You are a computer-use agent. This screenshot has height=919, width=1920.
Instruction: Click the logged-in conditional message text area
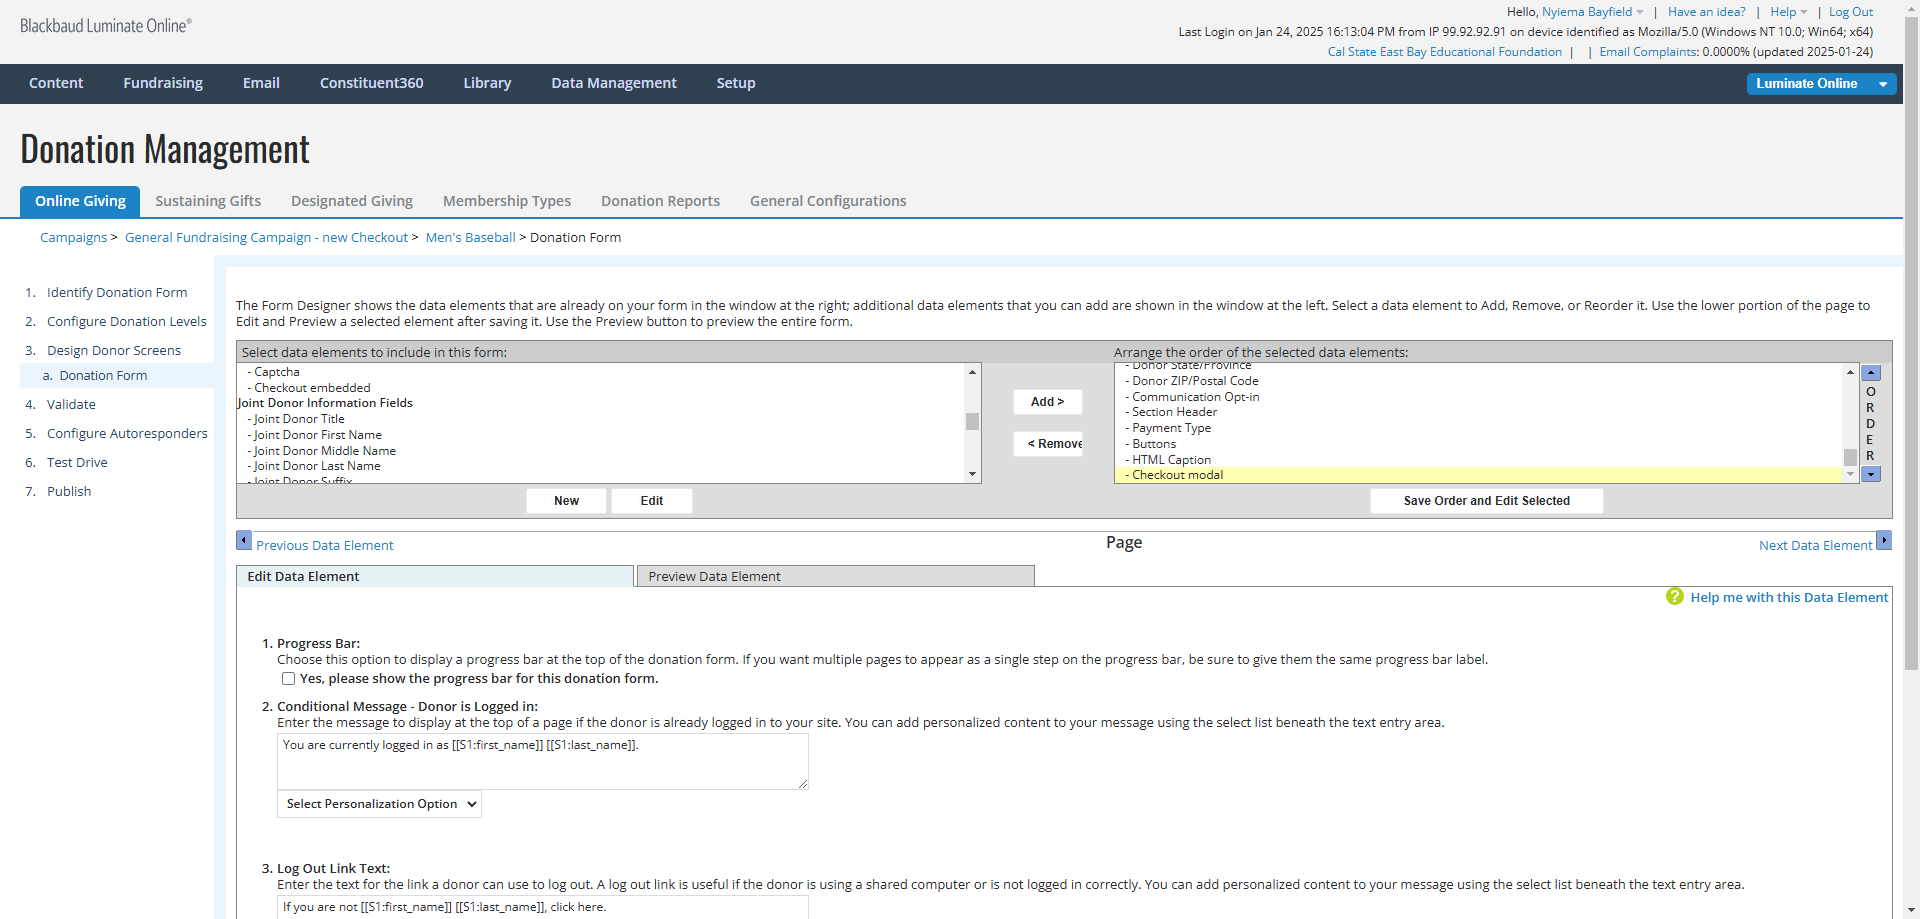click(x=542, y=762)
